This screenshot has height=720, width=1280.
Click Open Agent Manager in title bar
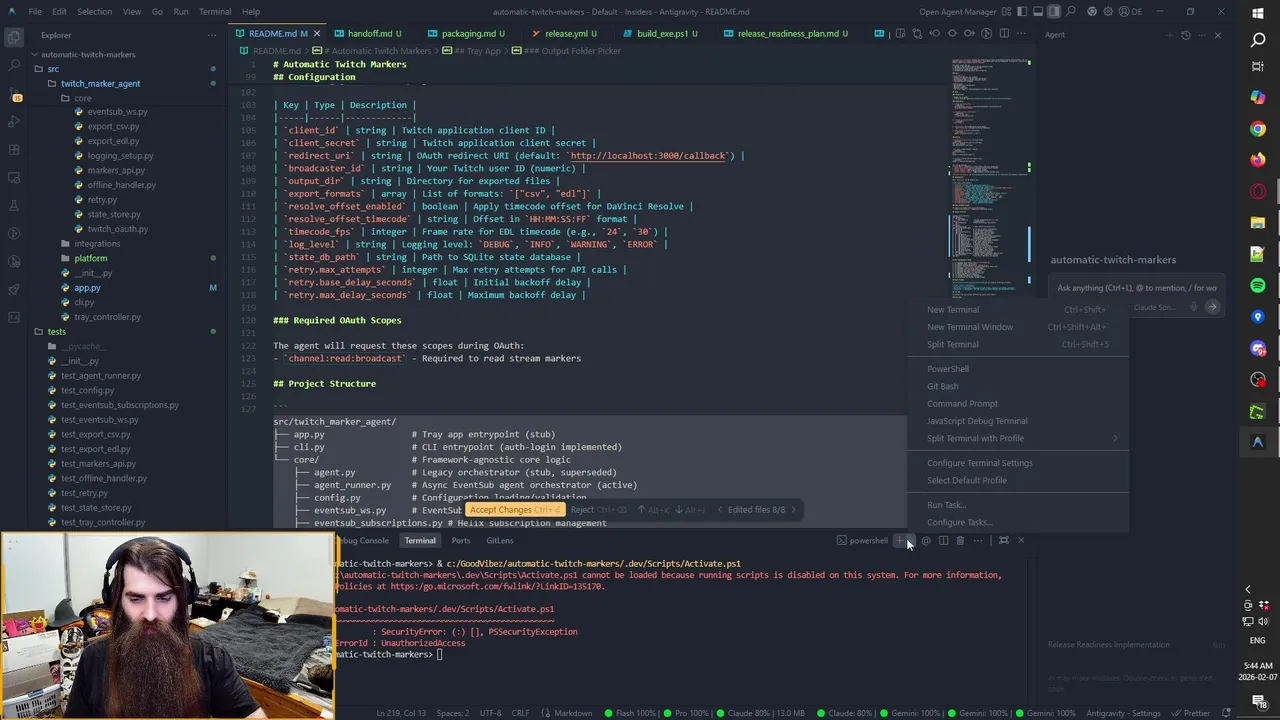coord(958,12)
